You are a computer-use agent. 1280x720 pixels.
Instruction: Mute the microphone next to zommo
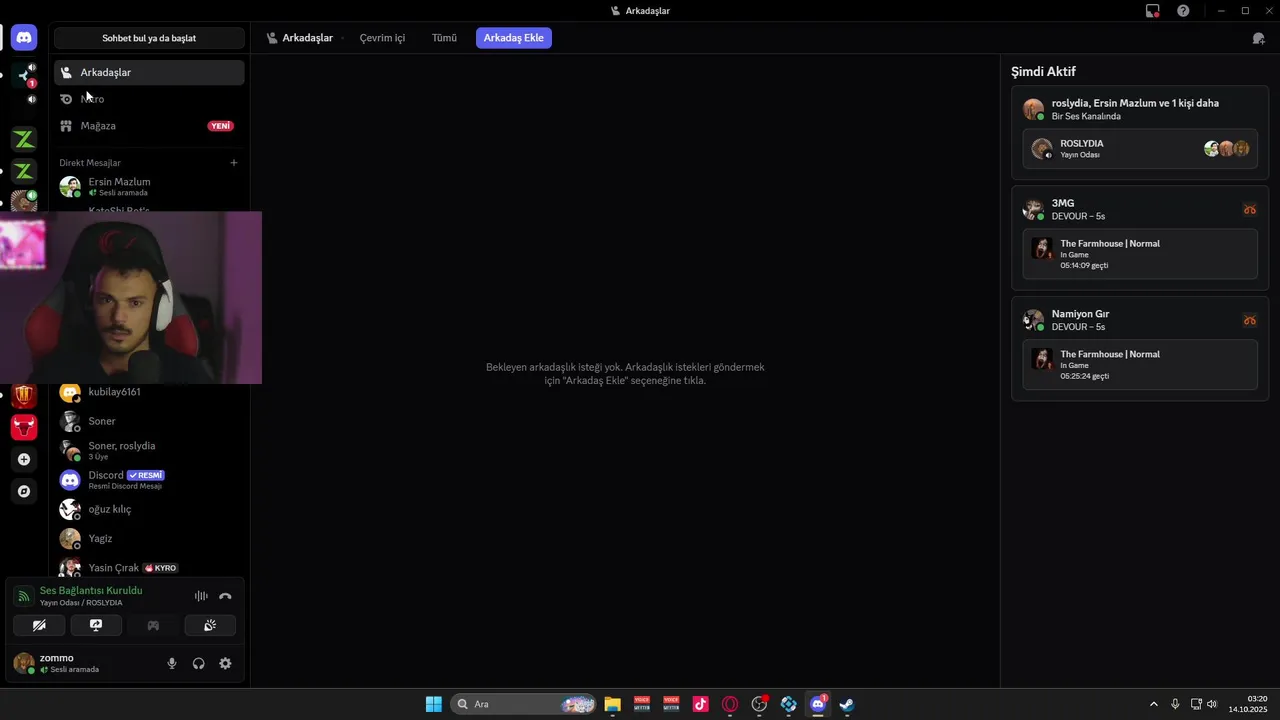[x=172, y=663]
